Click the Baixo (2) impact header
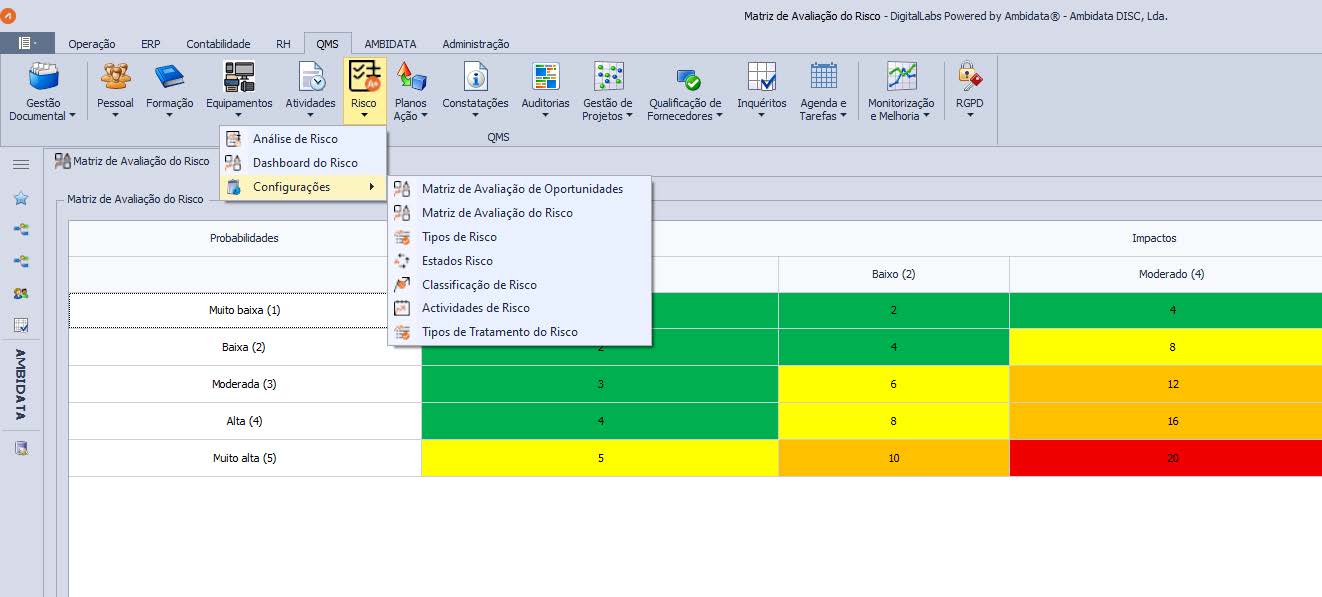The image size is (1322, 597). (x=894, y=274)
